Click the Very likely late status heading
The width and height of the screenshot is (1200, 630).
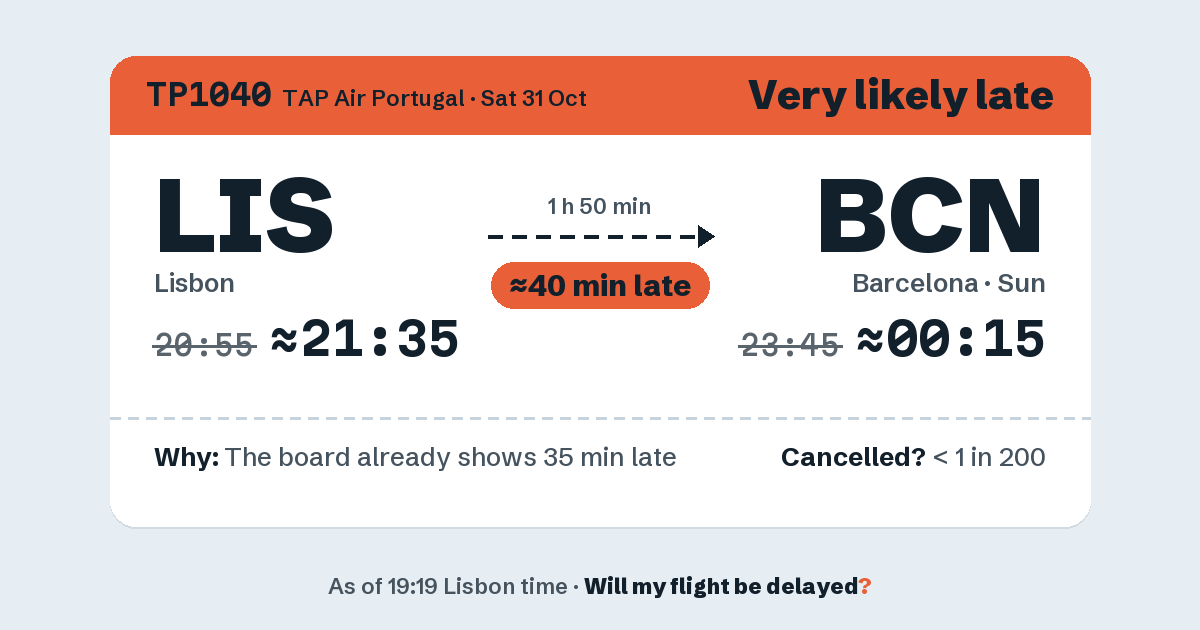point(900,95)
